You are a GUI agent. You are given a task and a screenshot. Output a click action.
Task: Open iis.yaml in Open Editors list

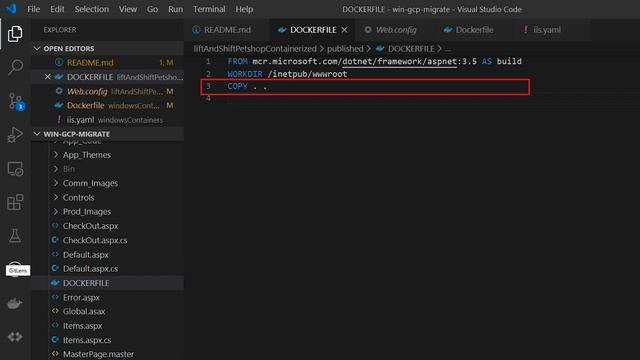tap(107, 120)
